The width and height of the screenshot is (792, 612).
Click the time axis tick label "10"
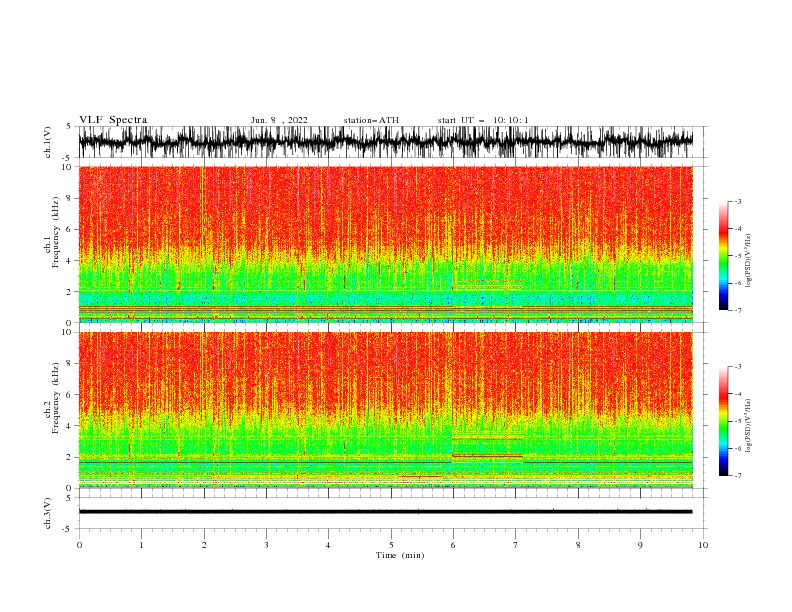pyautogui.click(x=703, y=545)
